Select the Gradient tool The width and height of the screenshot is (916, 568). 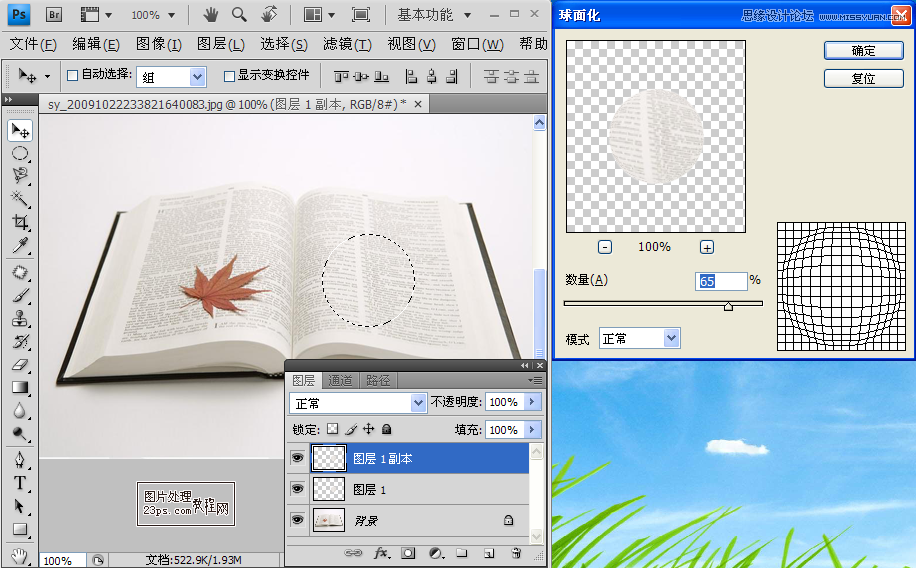(x=20, y=387)
